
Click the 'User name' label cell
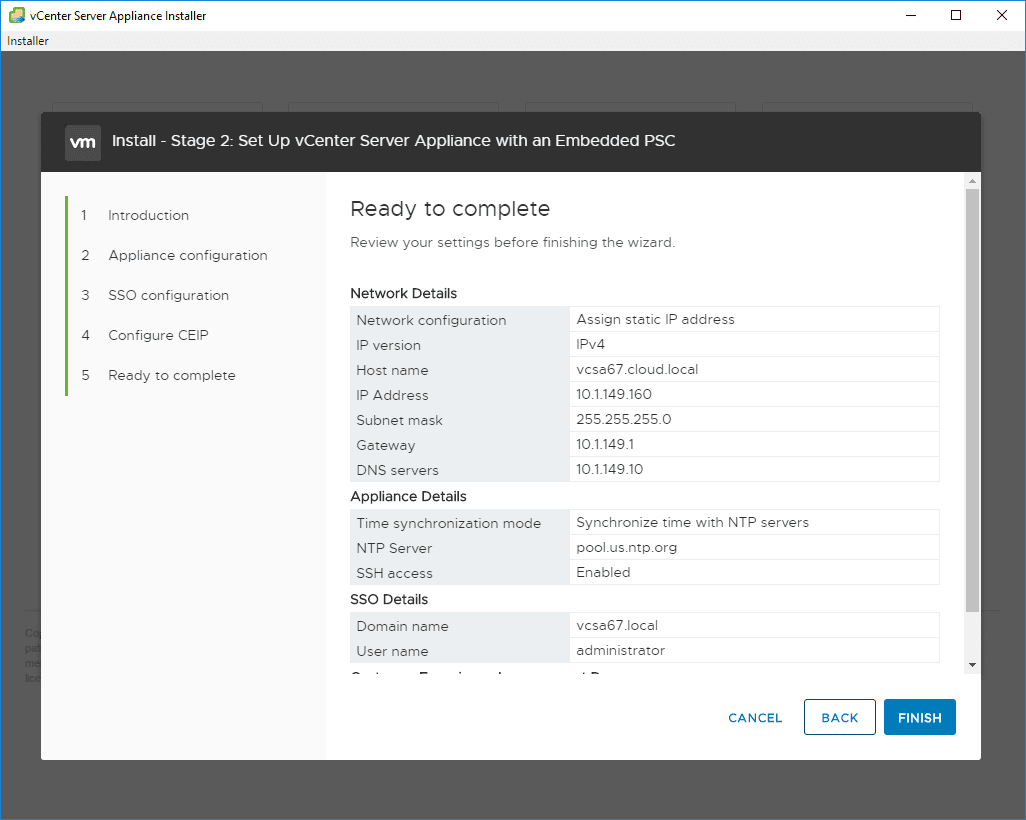pyautogui.click(x=460, y=650)
